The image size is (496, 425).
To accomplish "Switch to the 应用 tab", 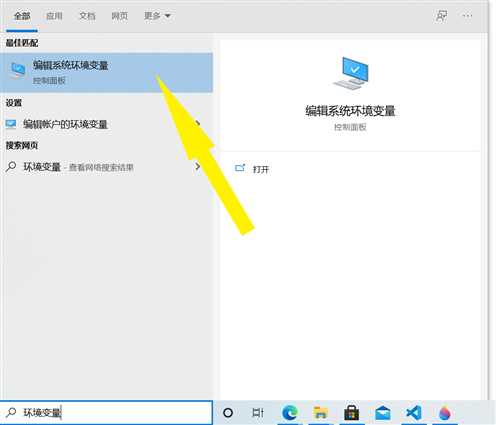I will coord(54,16).
